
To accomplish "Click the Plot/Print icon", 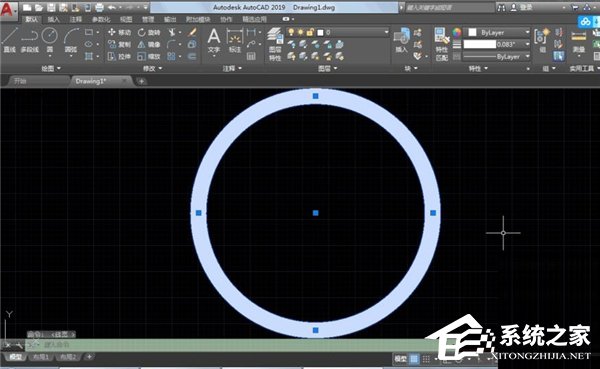I will 99,7.
